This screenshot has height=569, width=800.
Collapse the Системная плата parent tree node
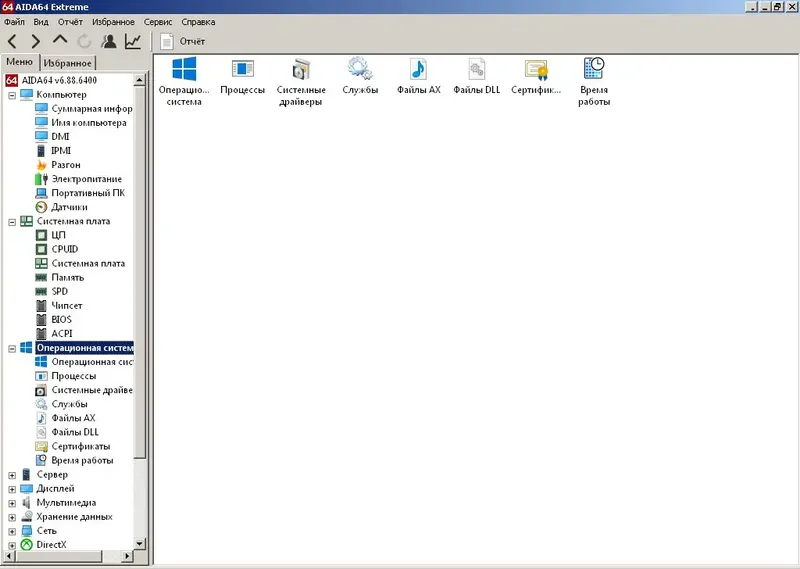point(12,222)
